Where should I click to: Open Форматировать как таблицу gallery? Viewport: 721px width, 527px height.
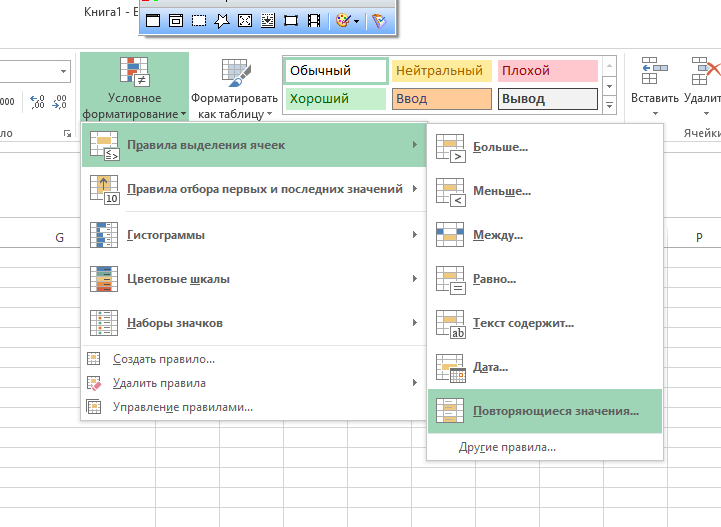click(235, 87)
